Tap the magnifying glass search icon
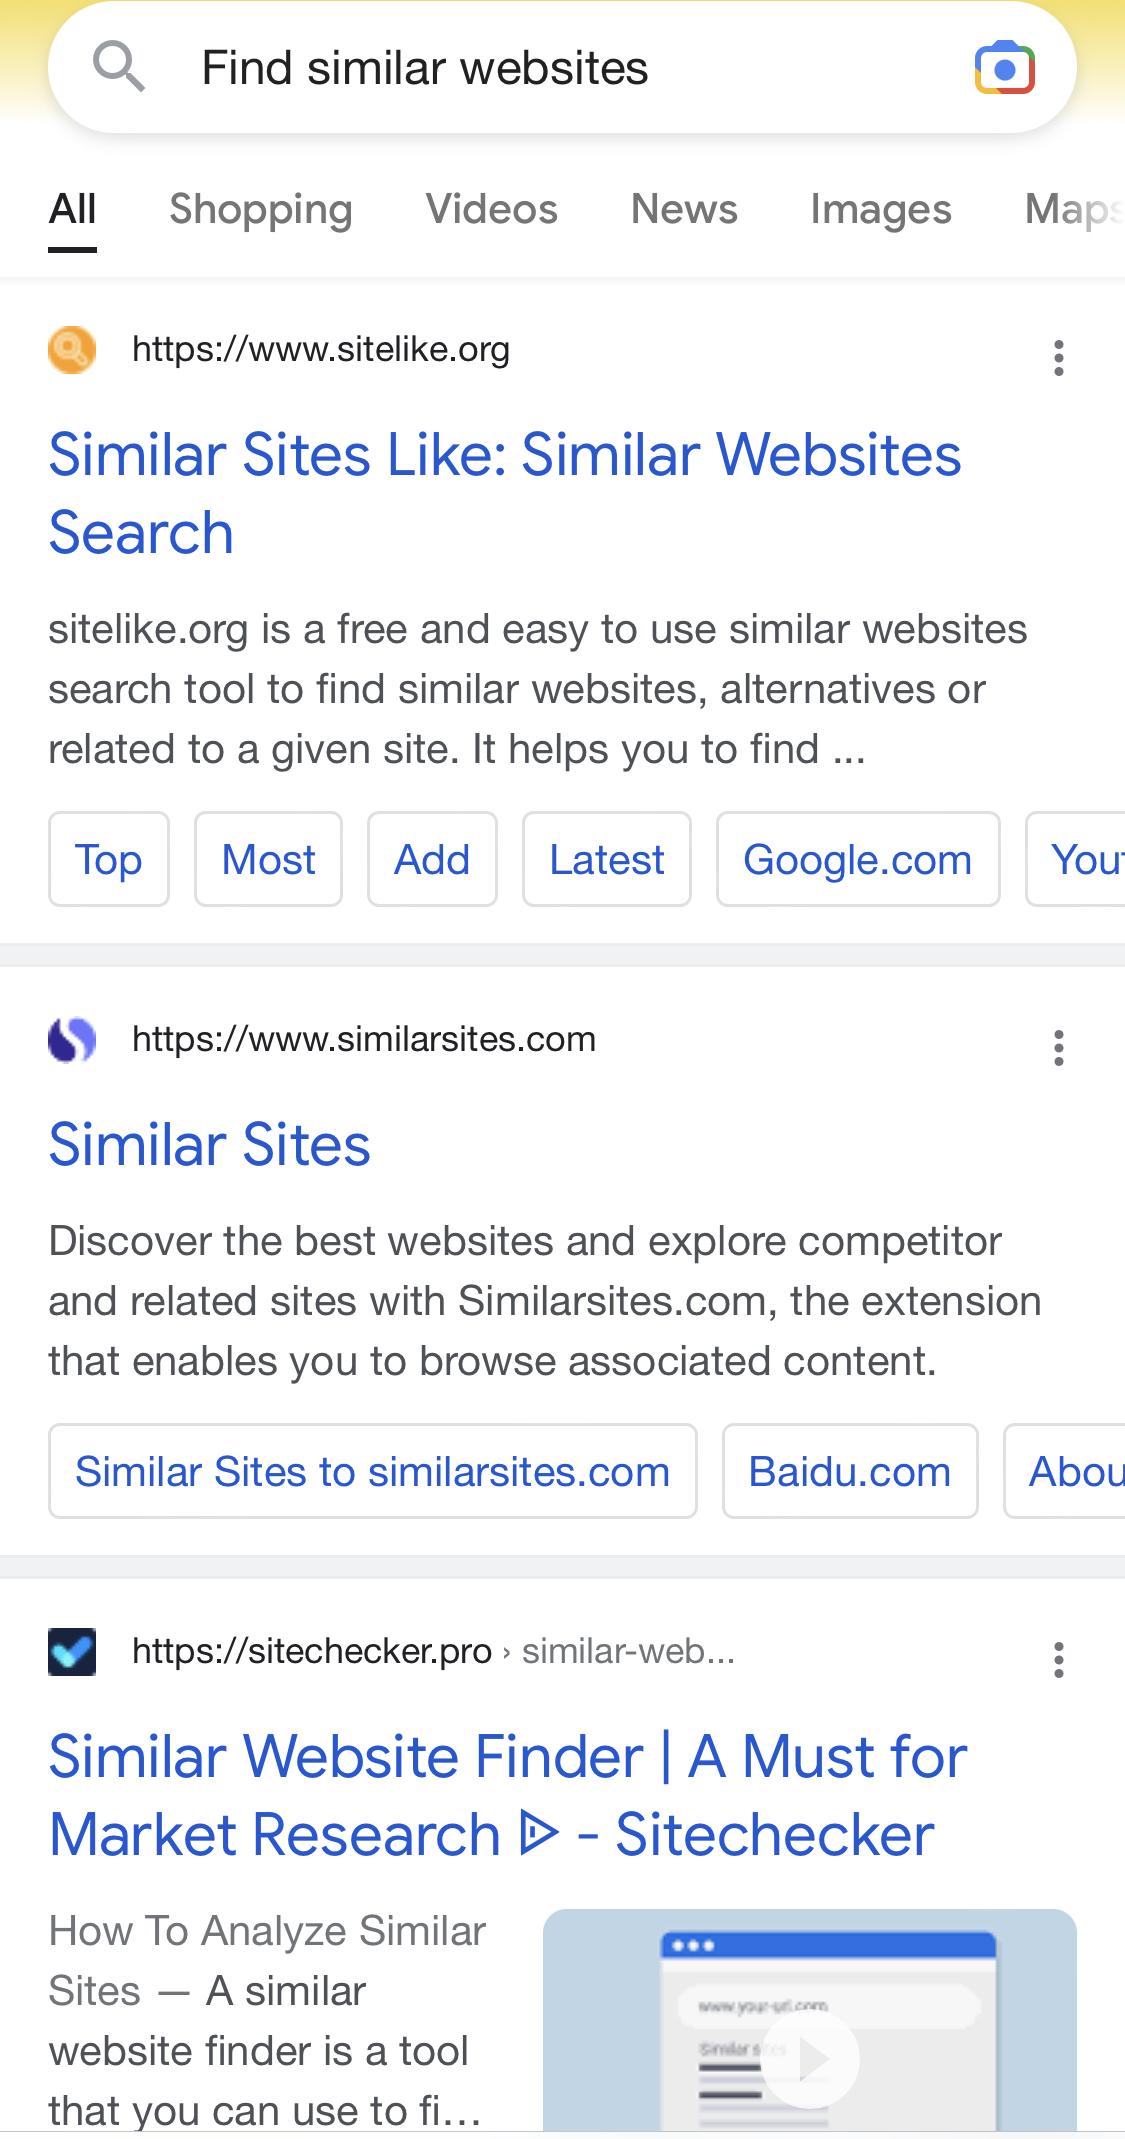Screen dimensions: 1125x2139 pos(119,68)
